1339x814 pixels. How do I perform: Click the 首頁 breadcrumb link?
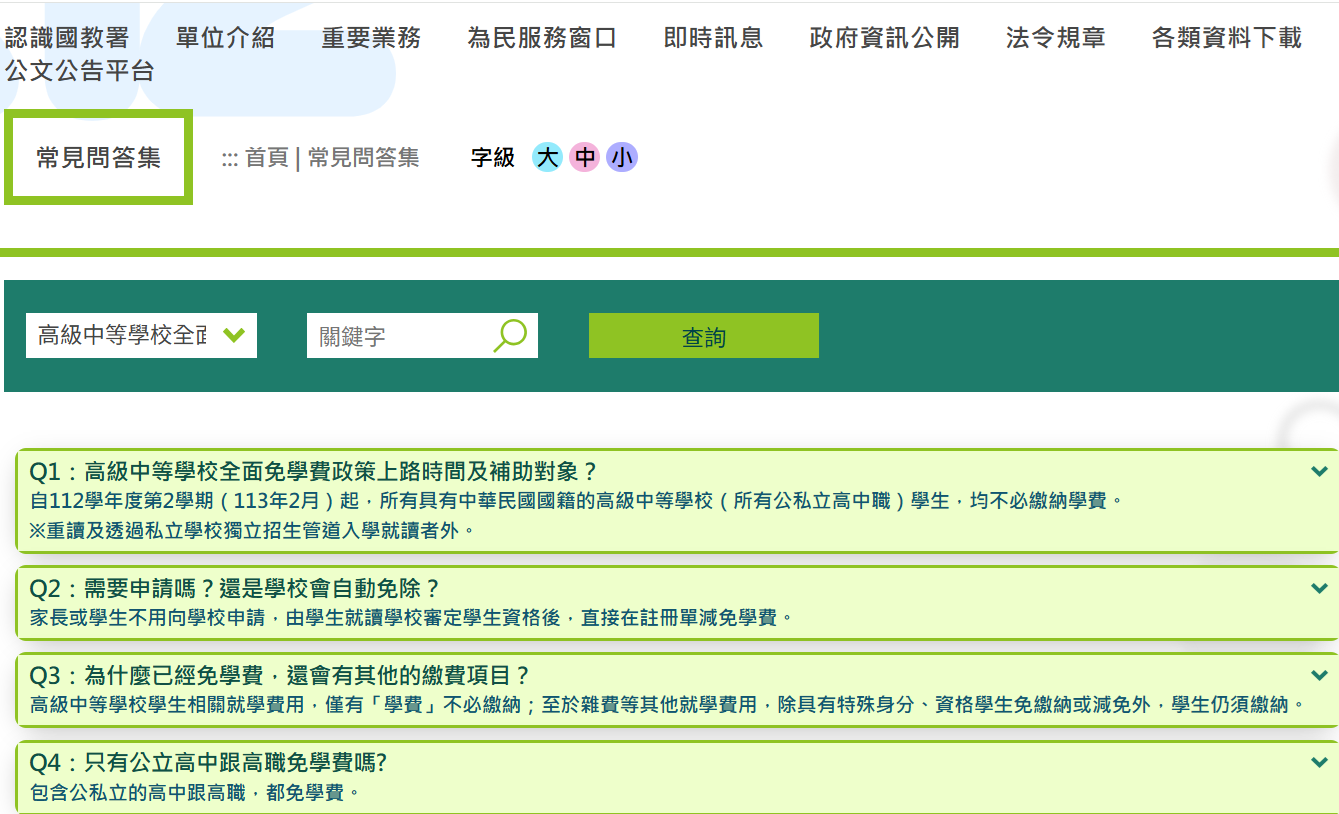point(266,158)
